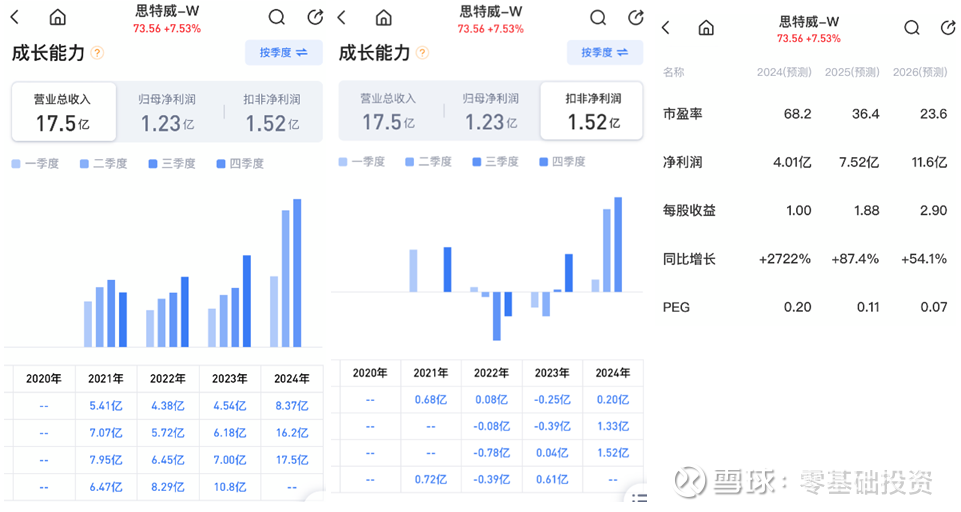
Task: Select the 市盈率 row label
Action: (x=683, y=114)
